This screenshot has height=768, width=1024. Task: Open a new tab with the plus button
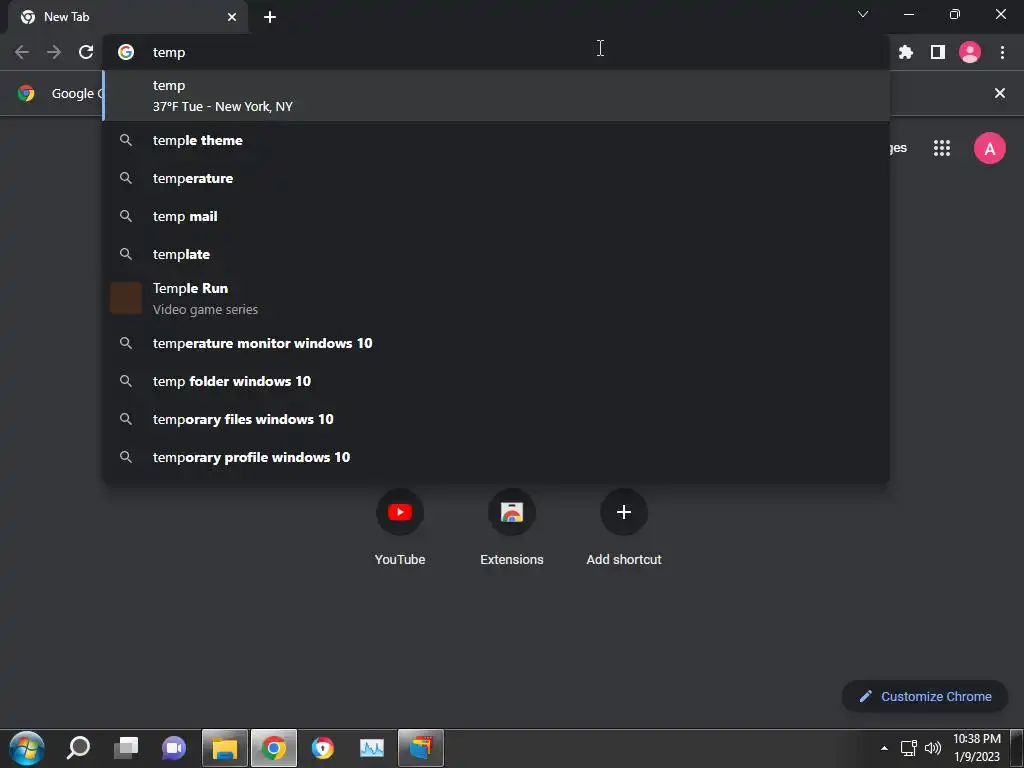click(270, 17)
